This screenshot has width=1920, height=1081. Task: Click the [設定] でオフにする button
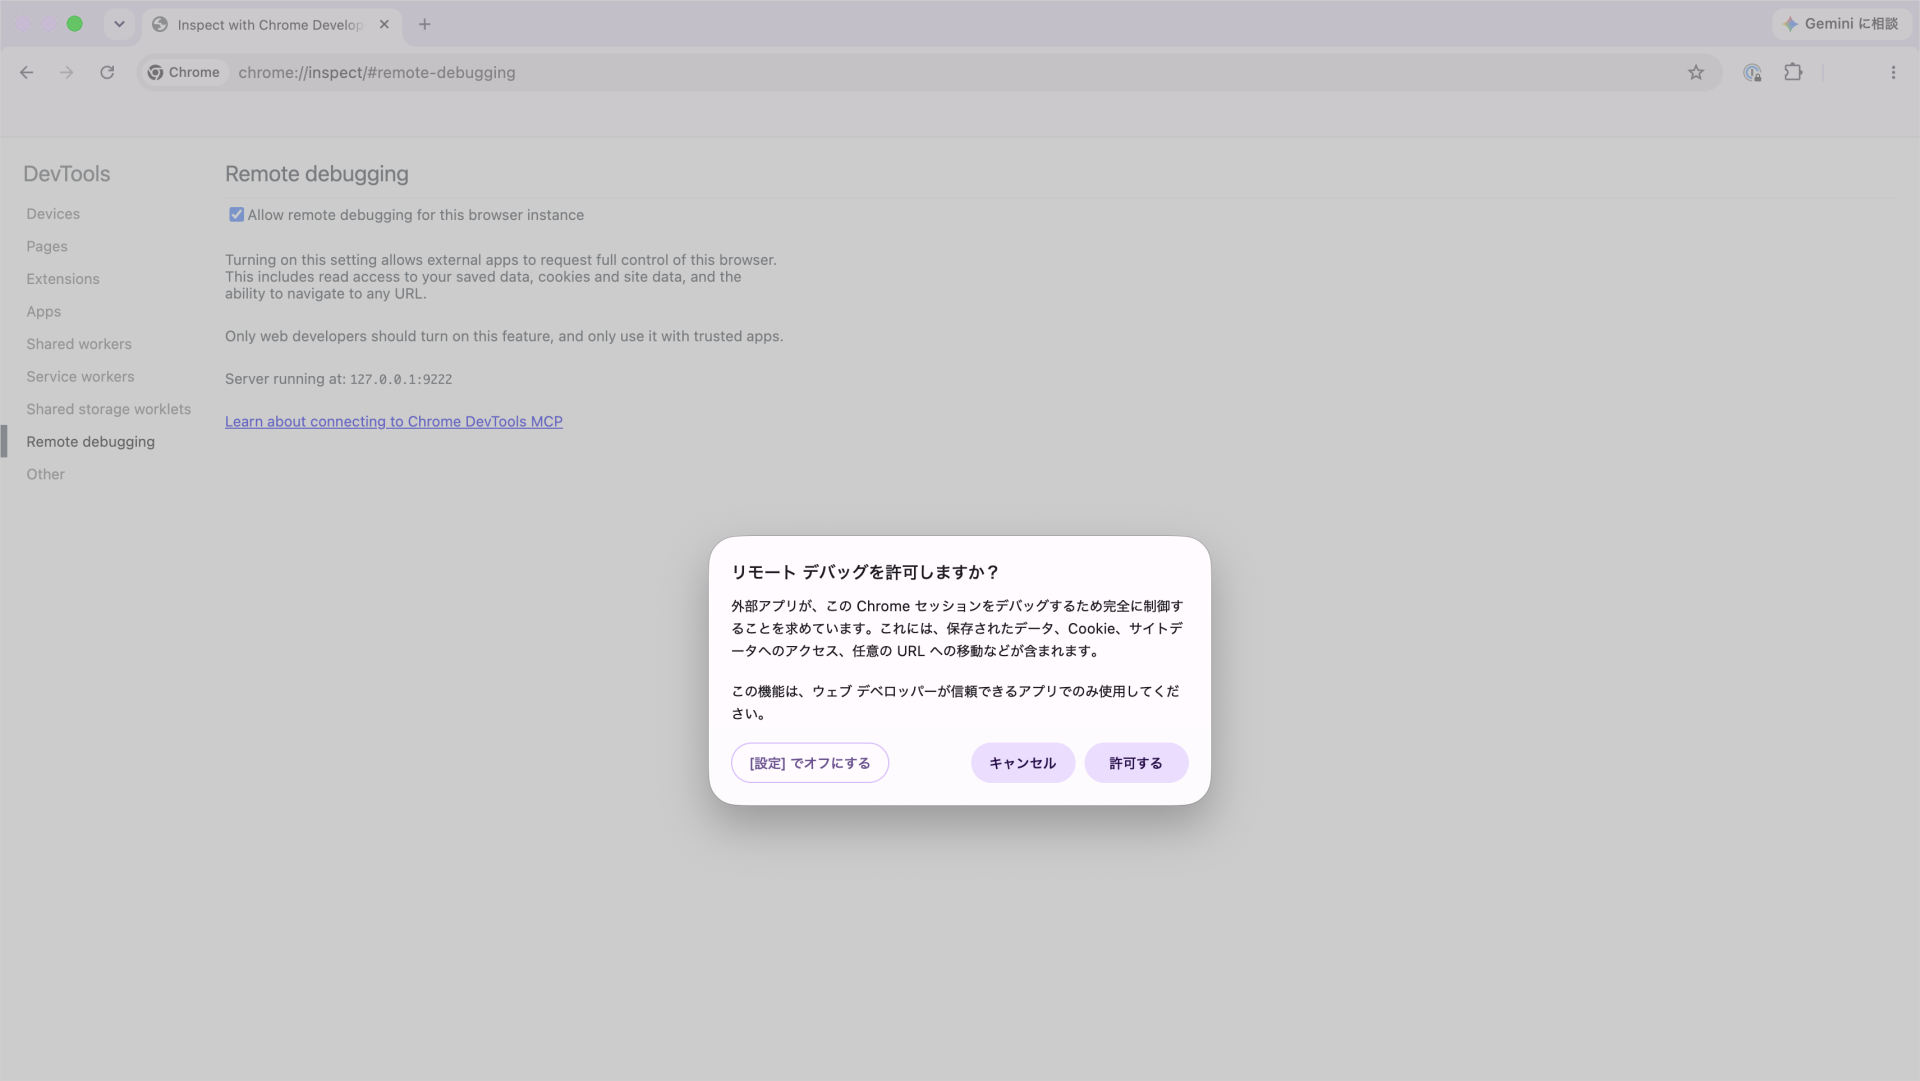(x=810, y=763)
